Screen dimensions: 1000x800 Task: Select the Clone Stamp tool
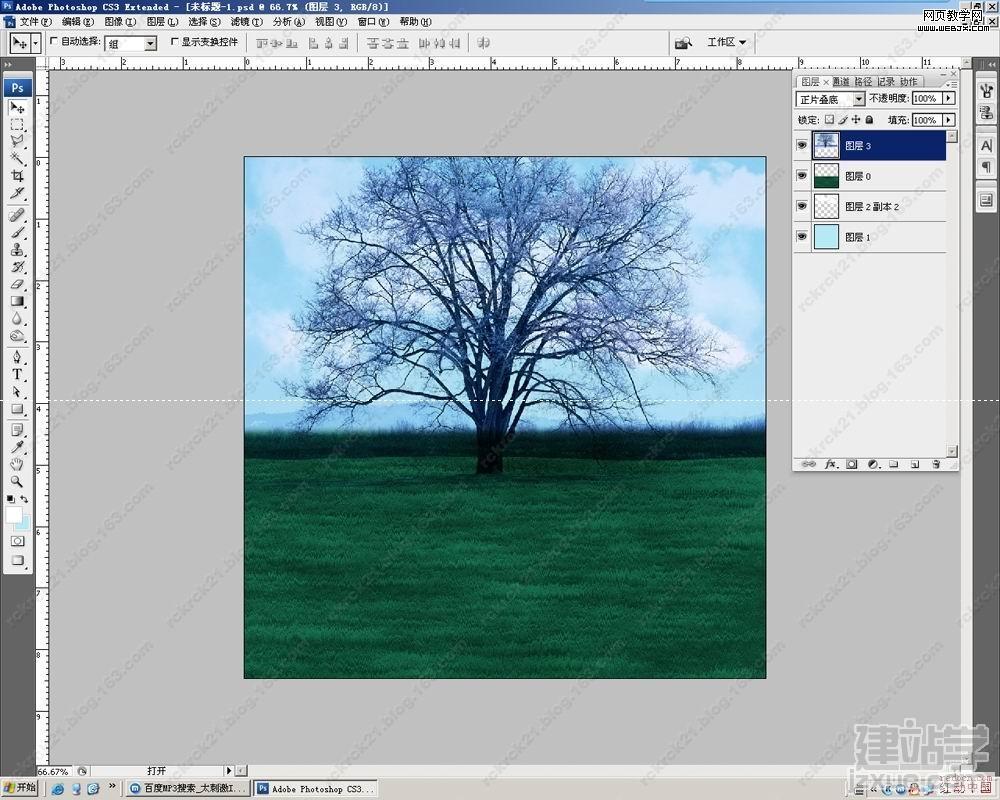(17, 249)
